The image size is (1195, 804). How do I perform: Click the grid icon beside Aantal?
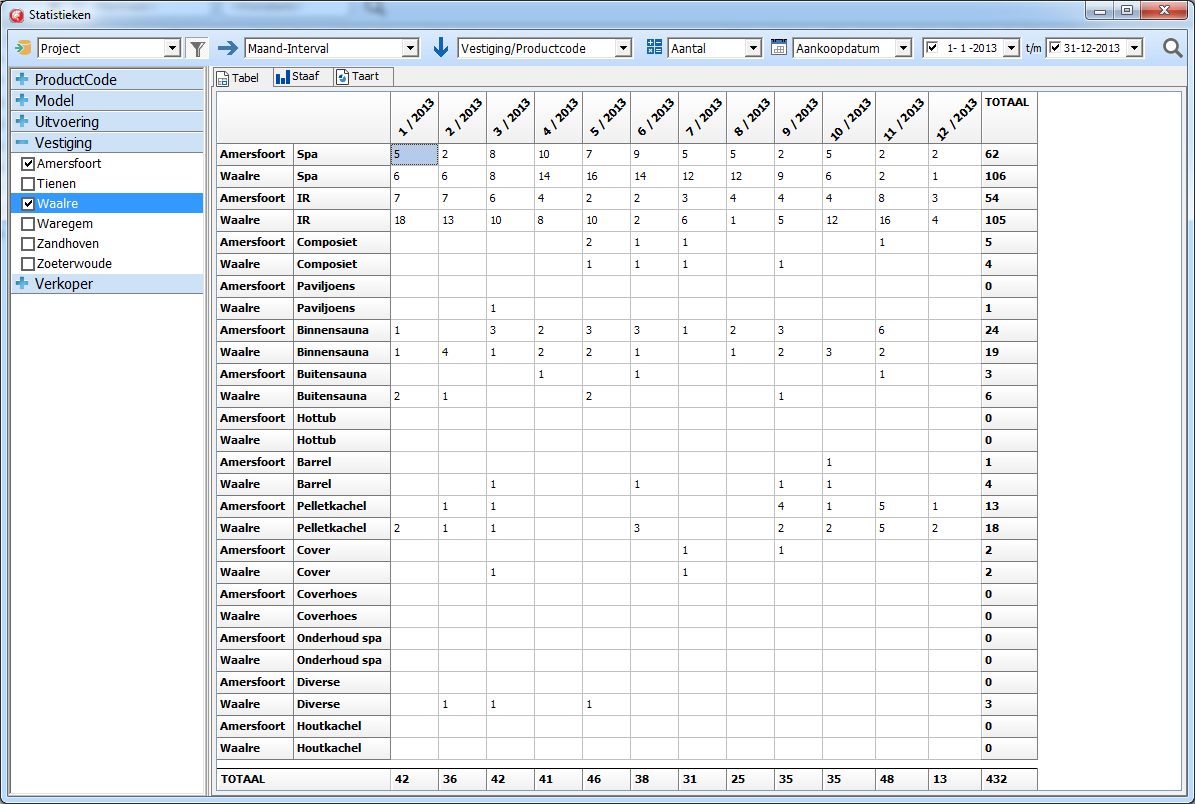[655, 48]
